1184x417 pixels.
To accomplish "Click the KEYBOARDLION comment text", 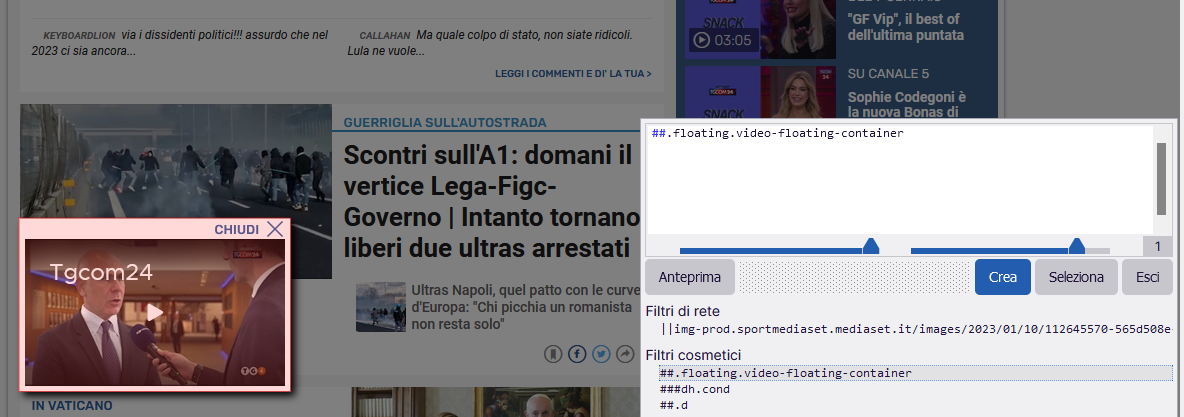I will [180, 43].
